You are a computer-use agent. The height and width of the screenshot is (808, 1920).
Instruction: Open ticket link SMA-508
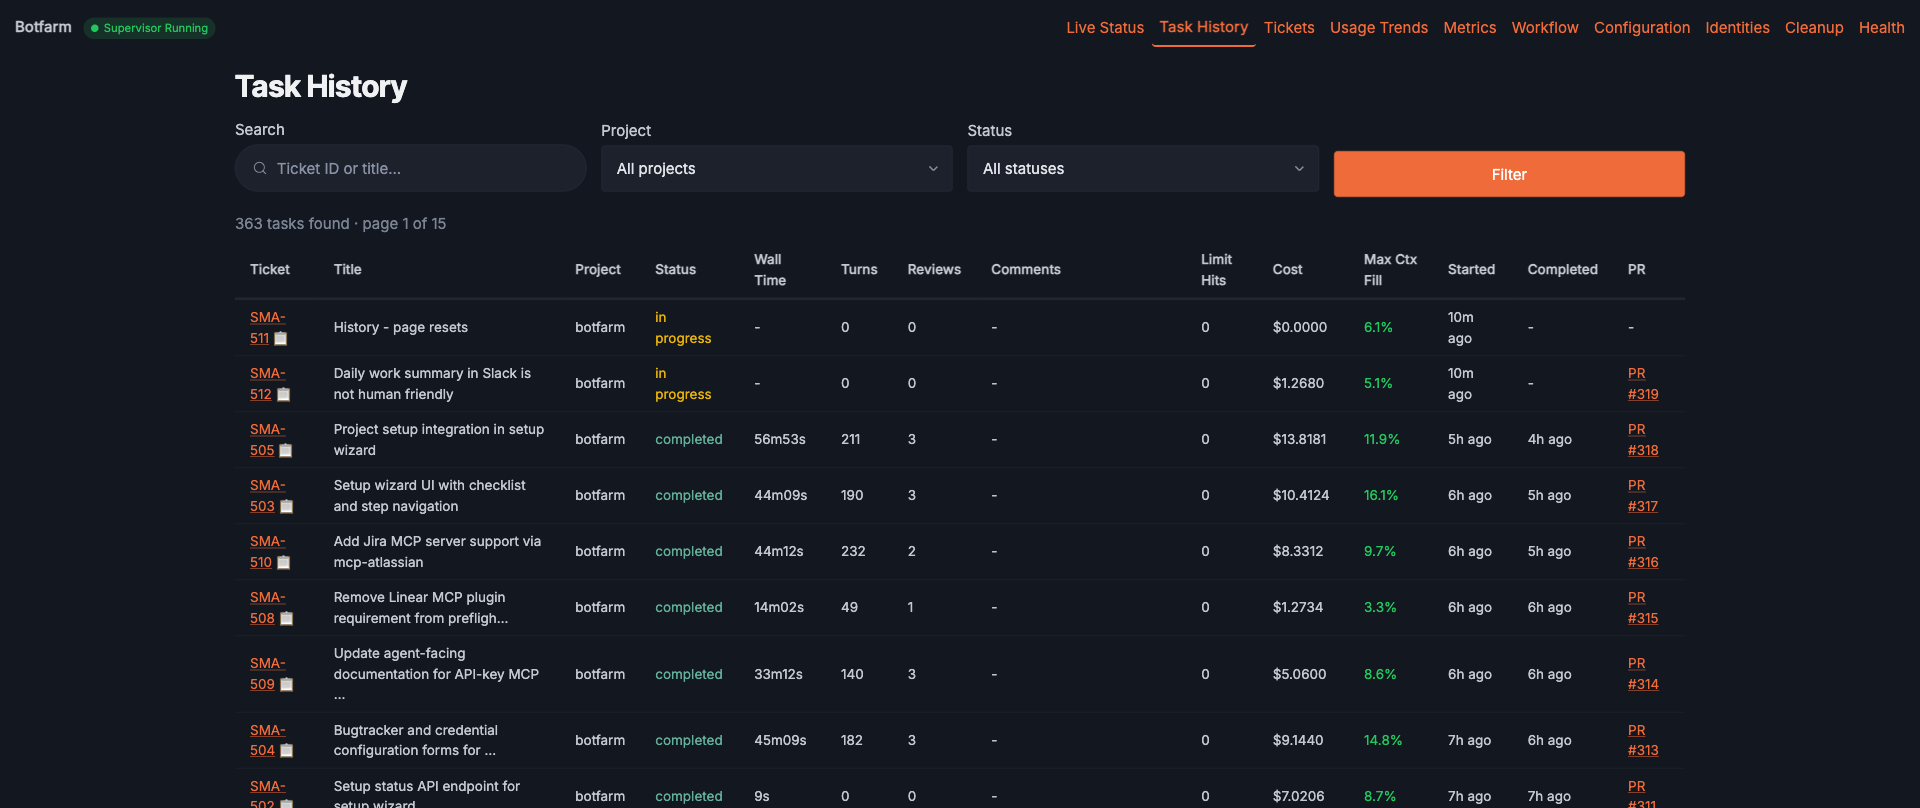[266, 608]
